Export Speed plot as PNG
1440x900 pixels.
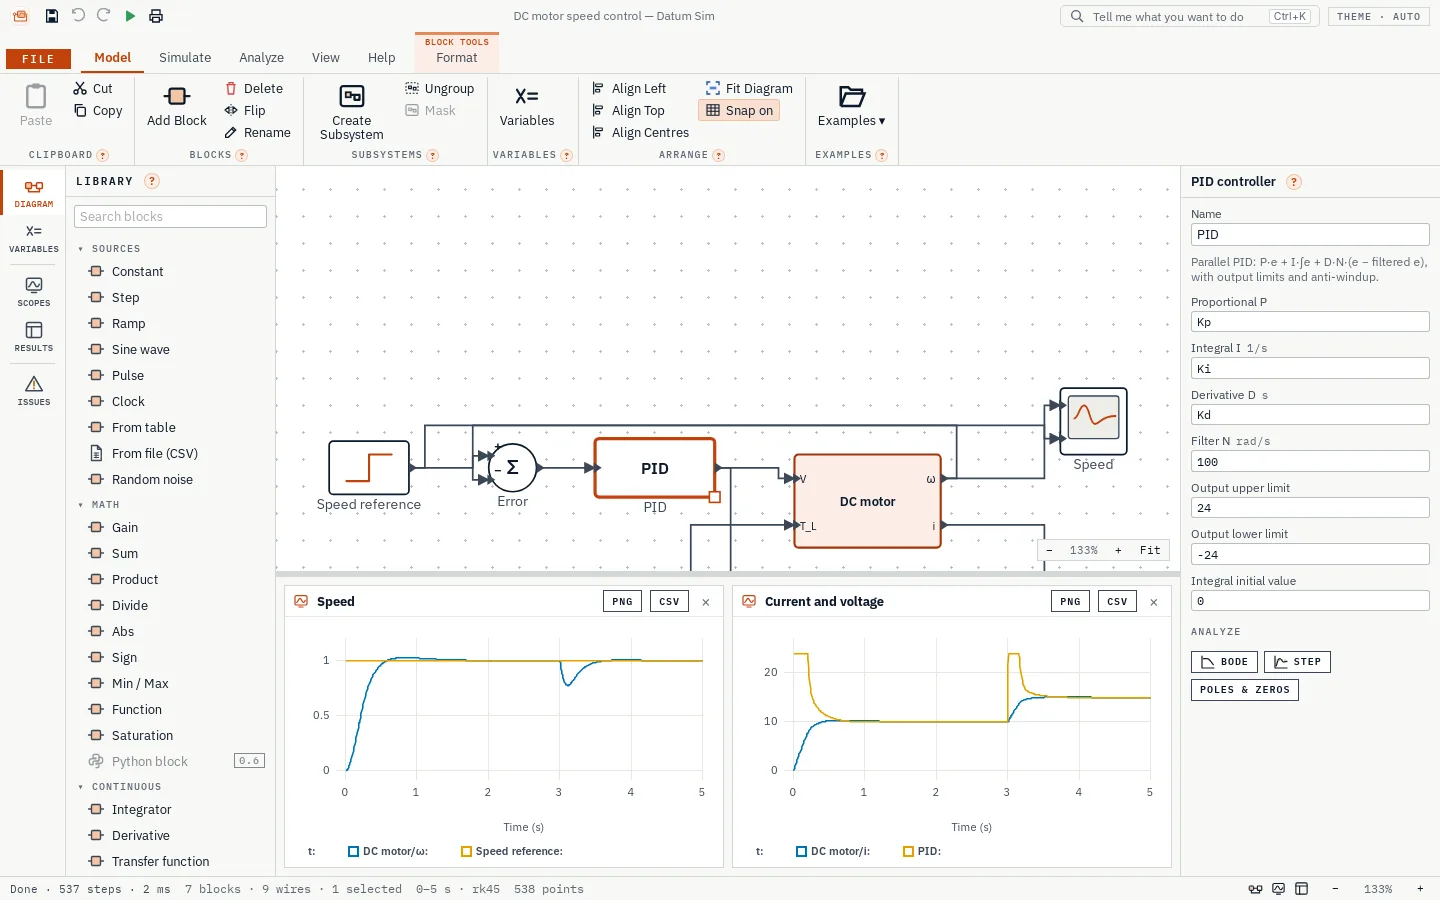622,602
